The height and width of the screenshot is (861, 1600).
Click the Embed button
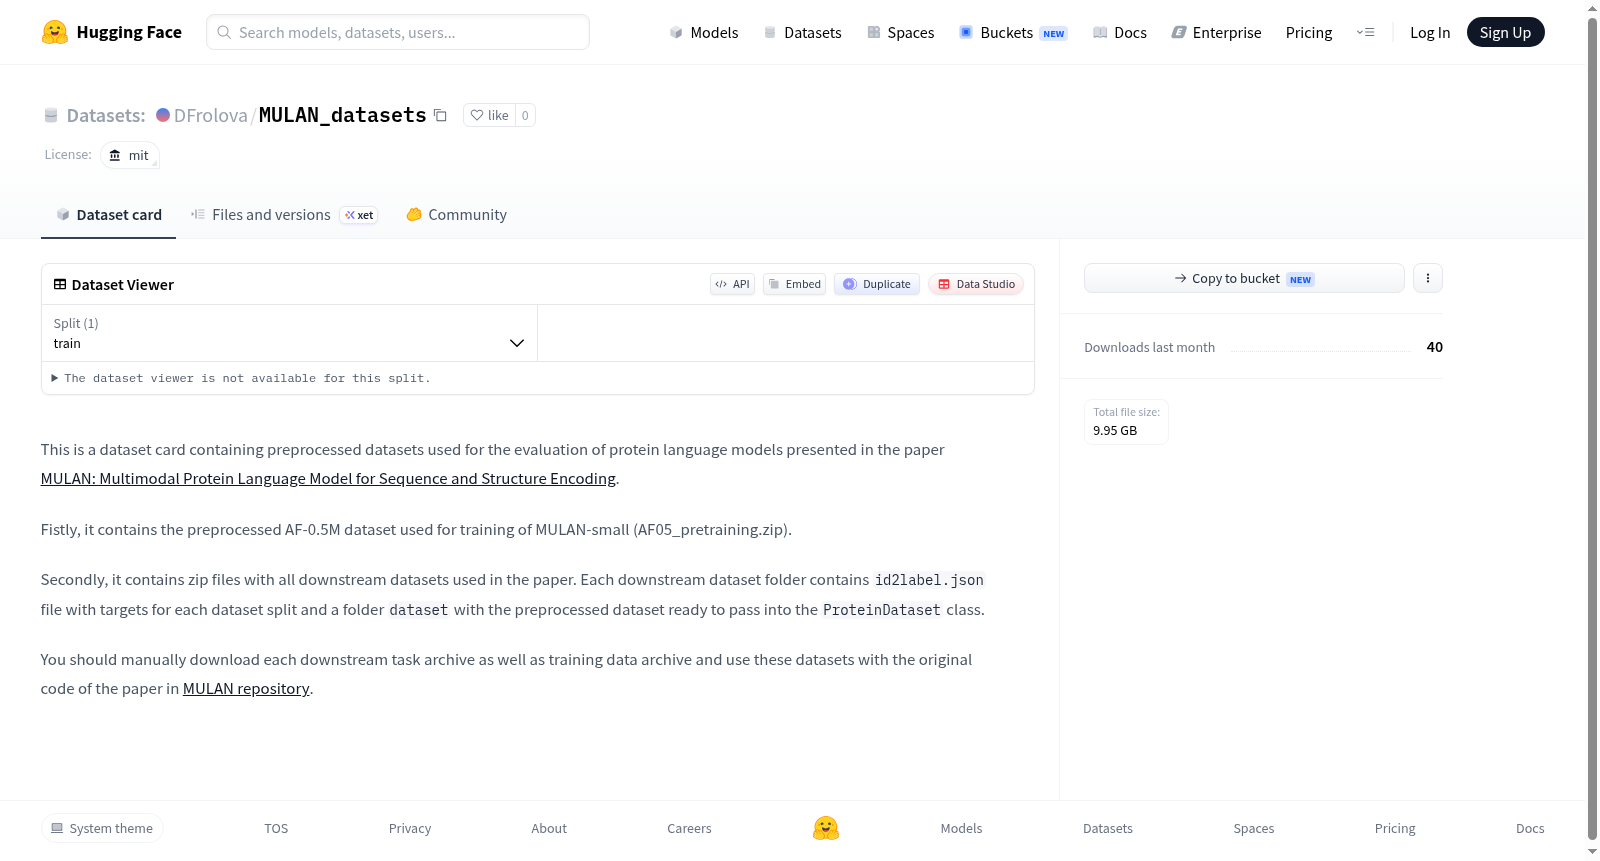794,284
